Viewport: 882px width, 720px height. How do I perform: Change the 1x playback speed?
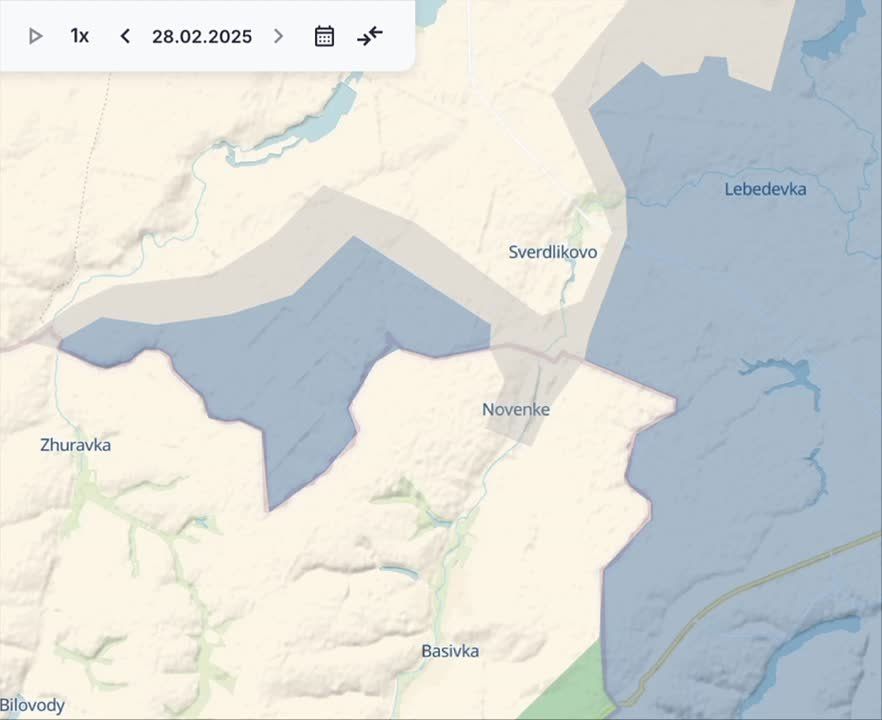coord(80,36)
